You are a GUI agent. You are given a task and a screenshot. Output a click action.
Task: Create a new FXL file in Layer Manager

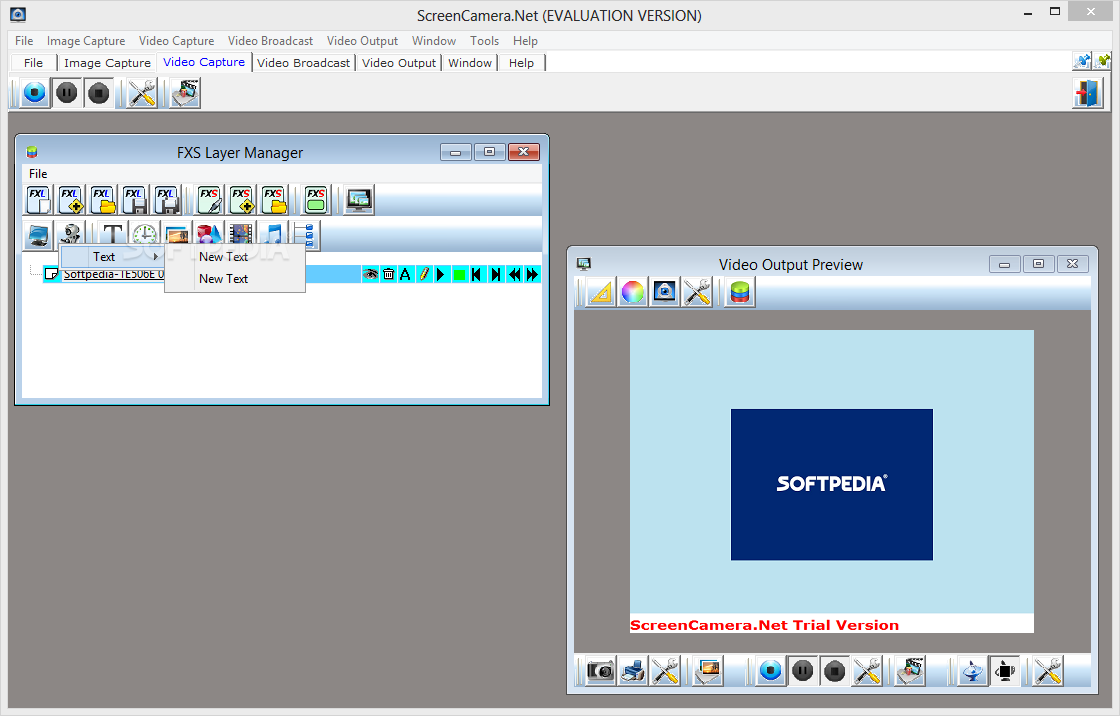[x=38, y=200]
